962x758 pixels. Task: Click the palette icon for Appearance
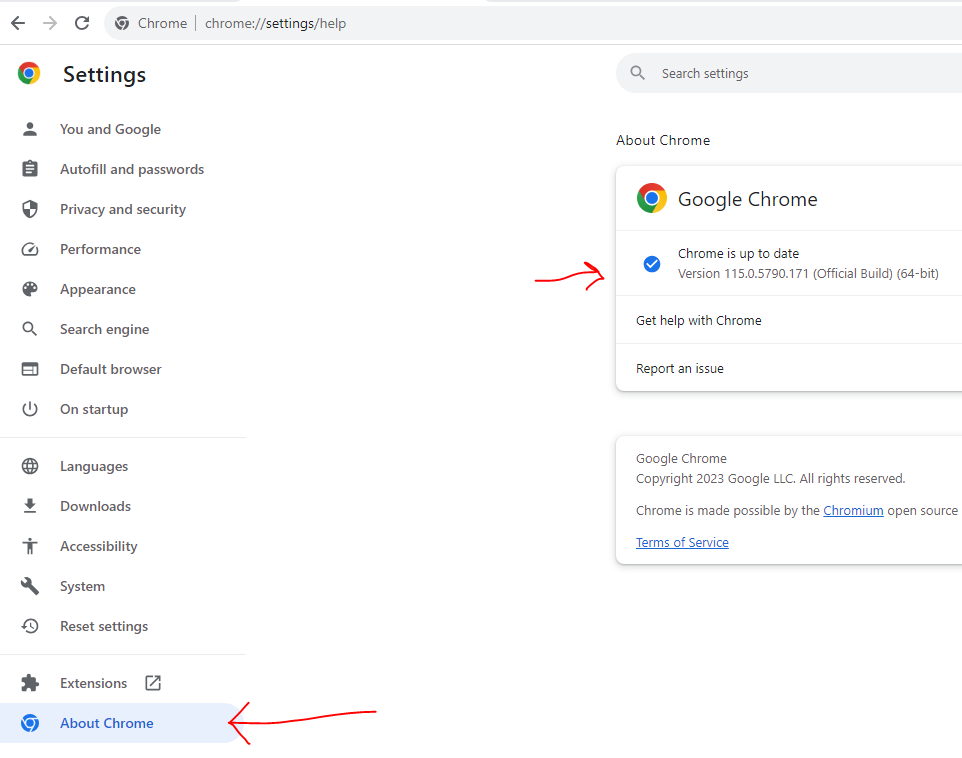pyautogui.click(x=29, y=289)
